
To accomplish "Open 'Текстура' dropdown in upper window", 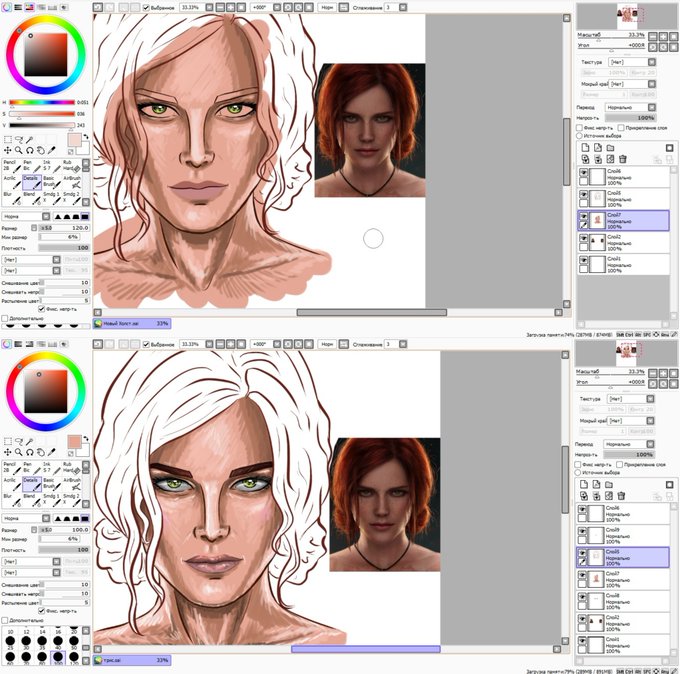I will click(632, 62).
